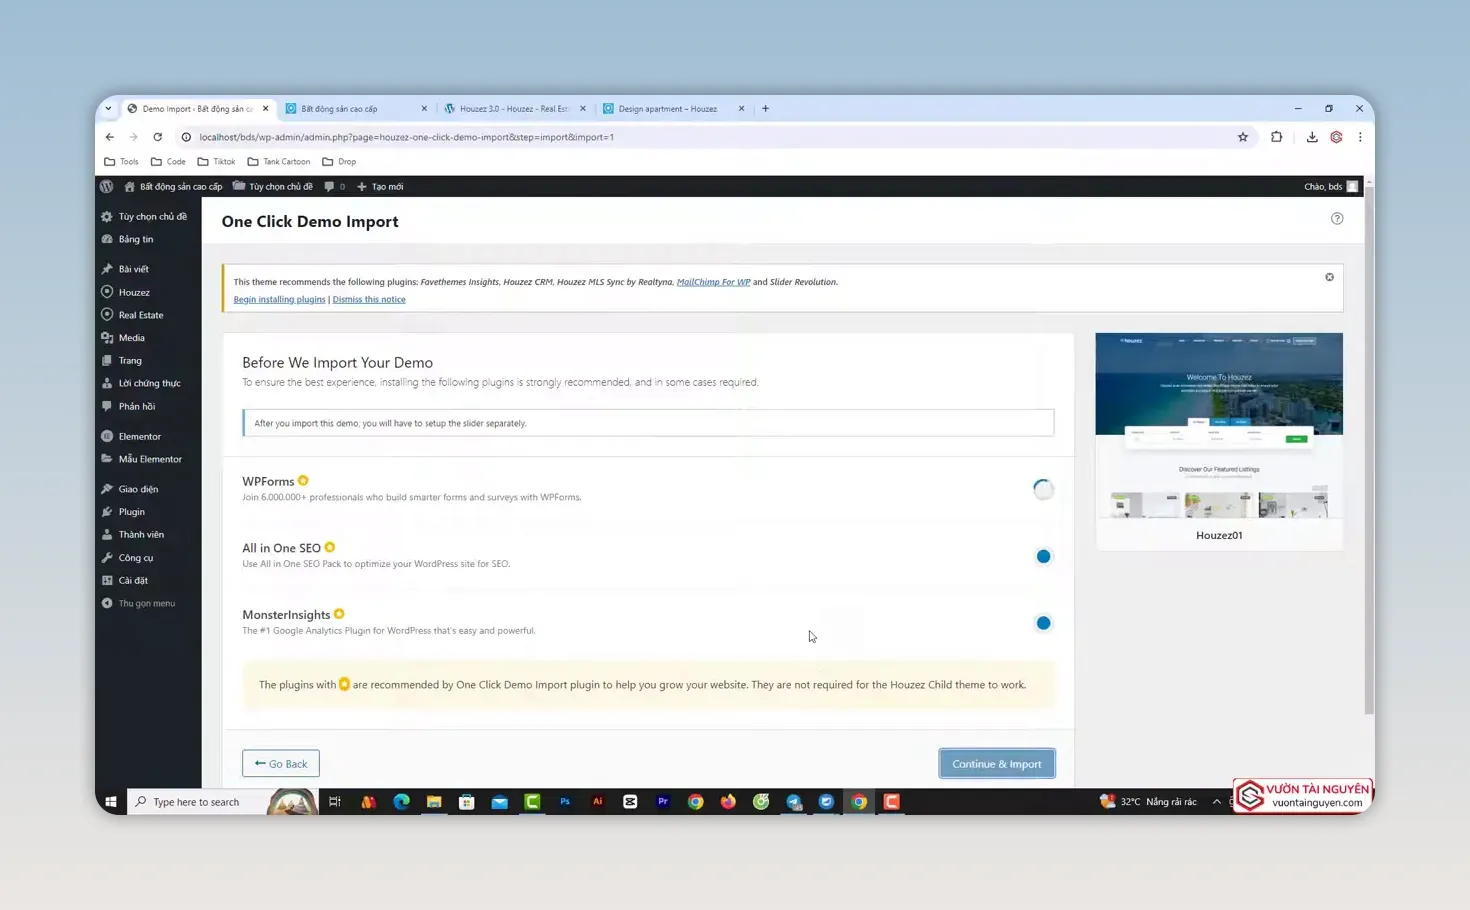Image resolution: width=1470 pixels, height=910 pixels.
Task: Open a new browser tab
Action: coord(765,109)
